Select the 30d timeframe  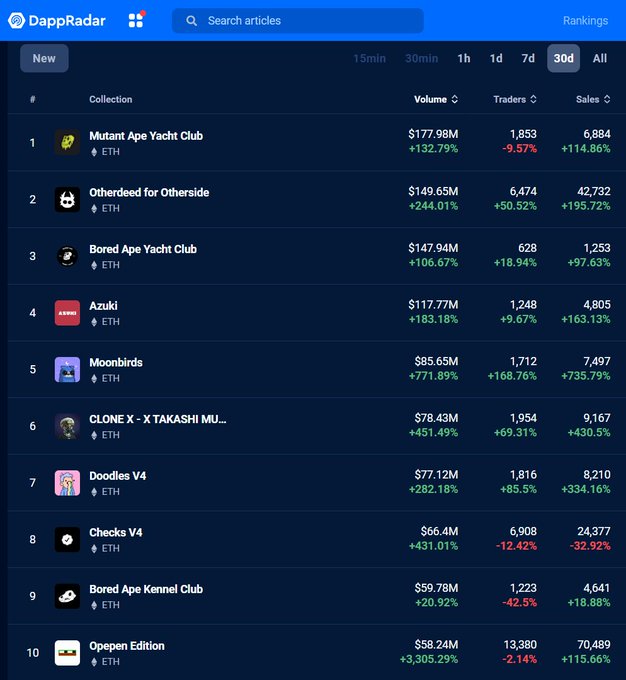click(x=564, y=58)
